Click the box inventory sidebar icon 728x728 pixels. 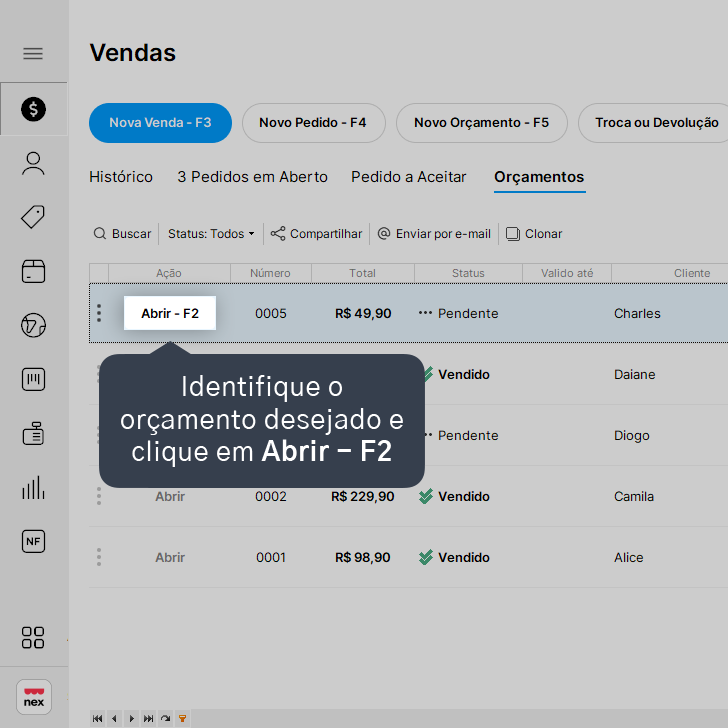coord(33,271)
